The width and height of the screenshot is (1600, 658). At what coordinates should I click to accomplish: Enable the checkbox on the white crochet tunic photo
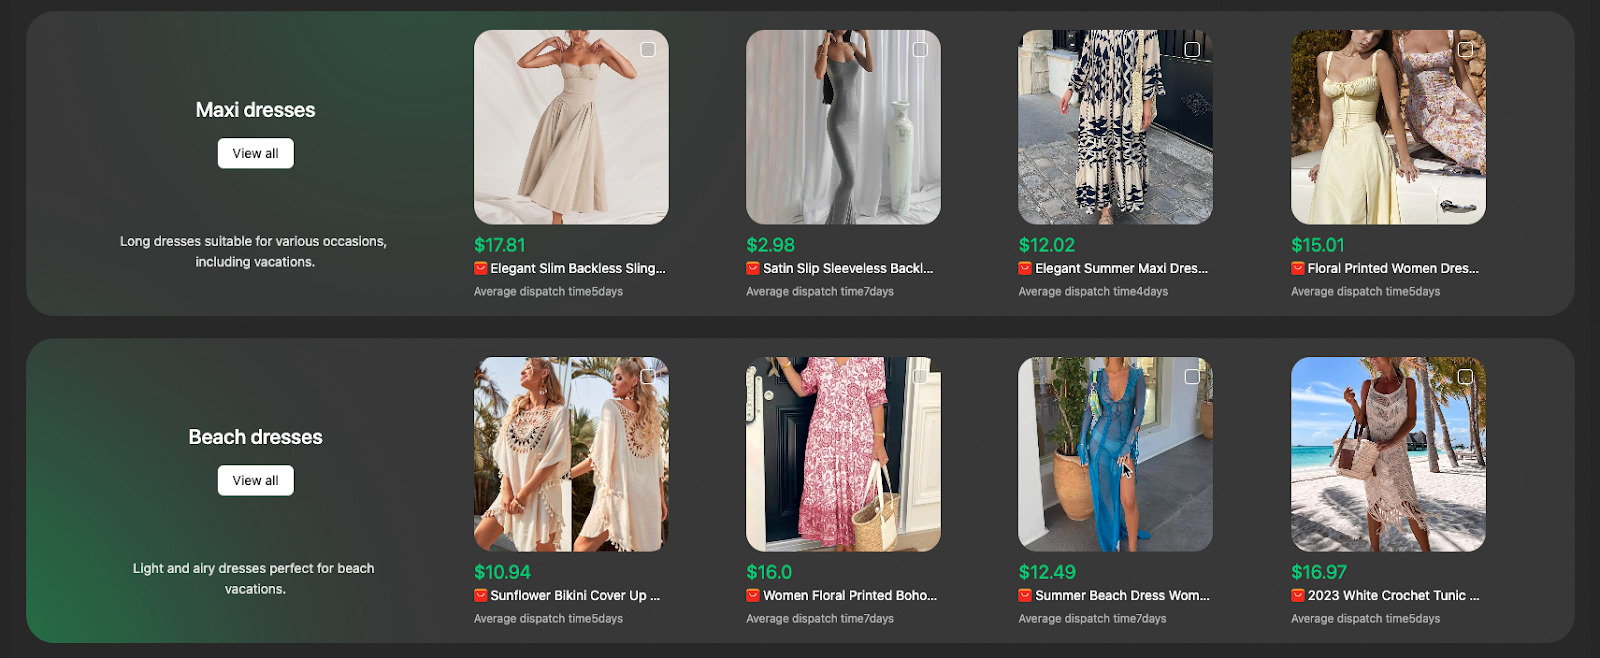coord(1465,376)
